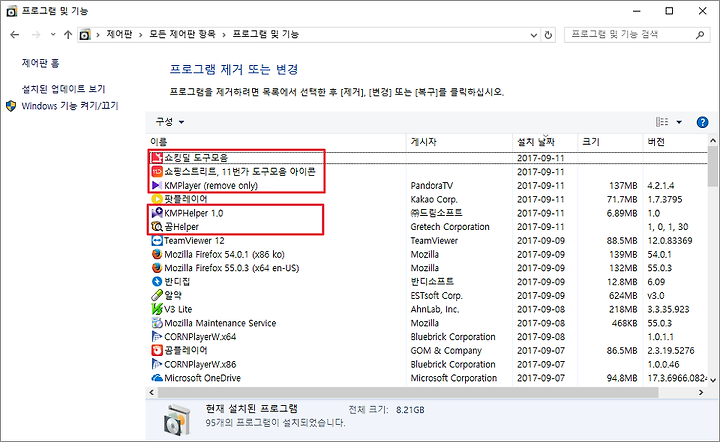Go back with the left arrow
Viewport: 720px width, 442px height.
point(15,34)
